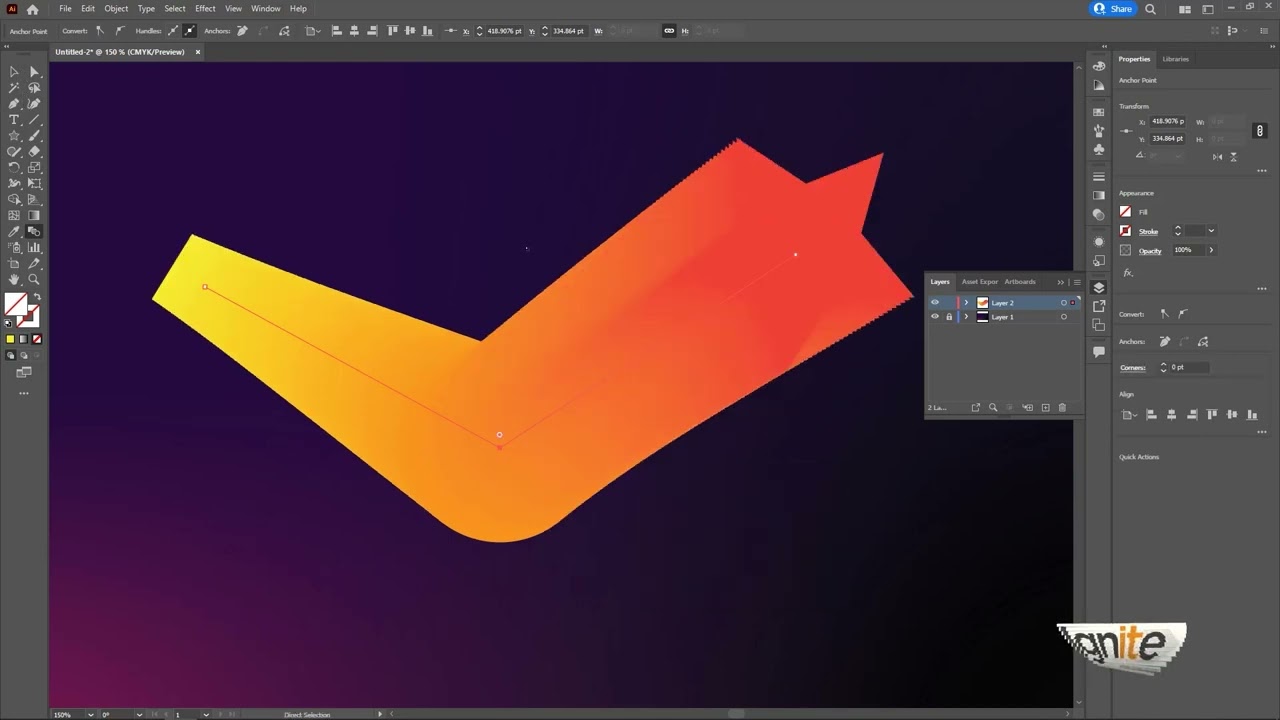Switch to the Libraries tab

(x=1176, y=59)
